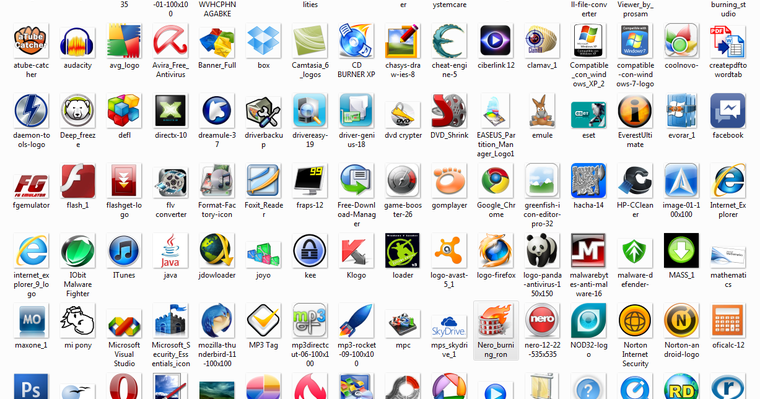Click the CD BURNER XP icon

[356, 41]
